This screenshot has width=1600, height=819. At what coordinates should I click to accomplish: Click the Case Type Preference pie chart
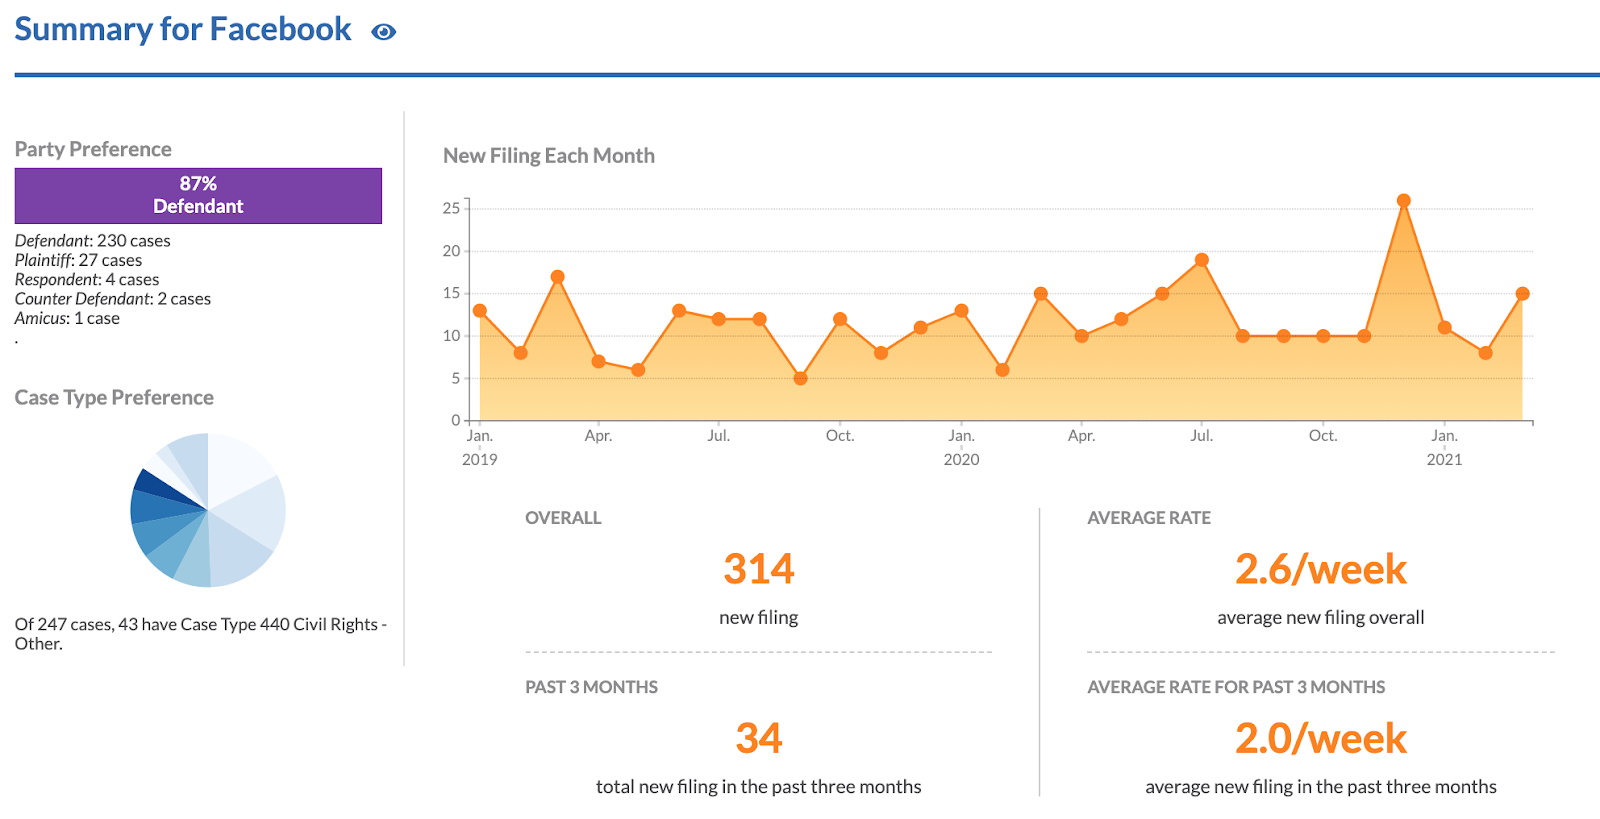[208, 510]
